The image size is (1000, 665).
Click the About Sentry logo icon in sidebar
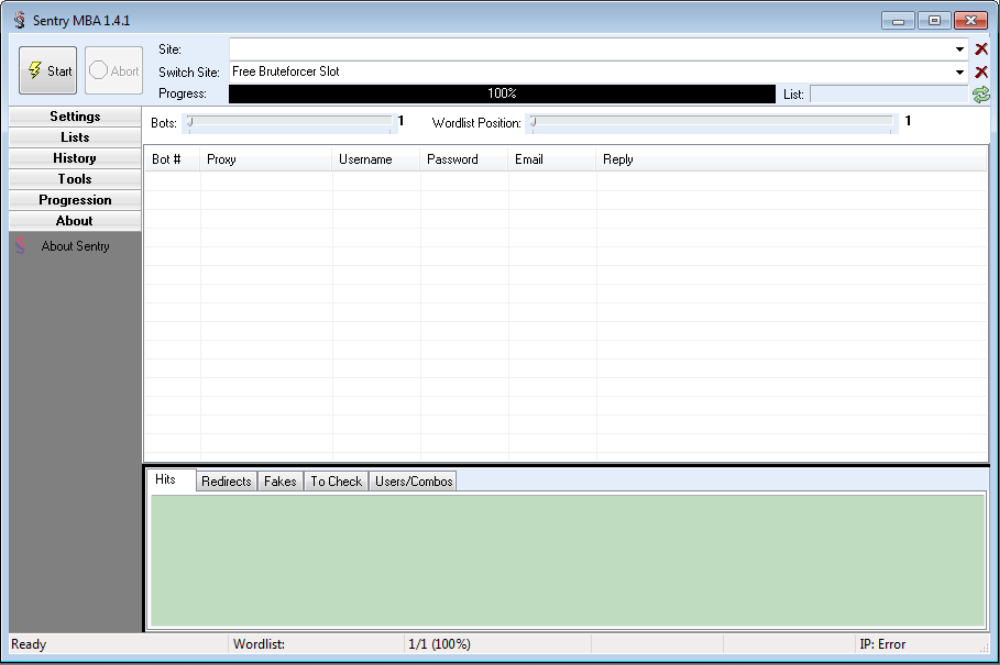(21, 246)
